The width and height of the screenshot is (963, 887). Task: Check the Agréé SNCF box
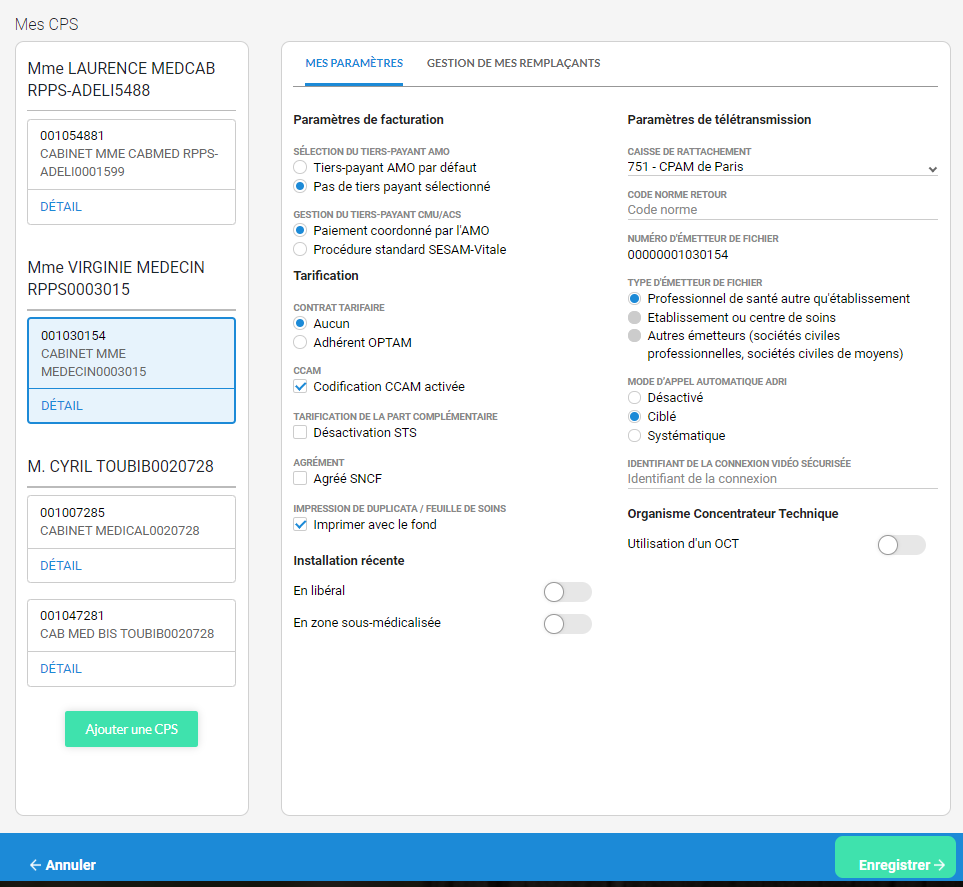coord(300,479)
